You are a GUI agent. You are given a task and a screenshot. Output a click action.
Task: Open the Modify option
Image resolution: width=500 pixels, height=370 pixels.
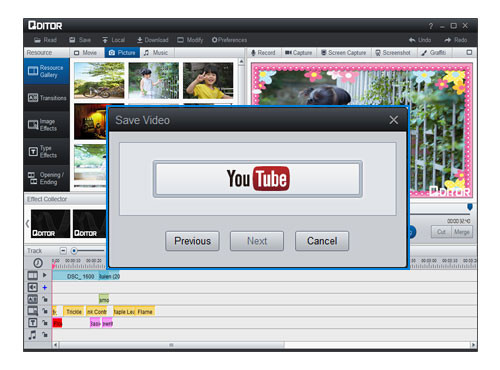click(x=190, y=40)
